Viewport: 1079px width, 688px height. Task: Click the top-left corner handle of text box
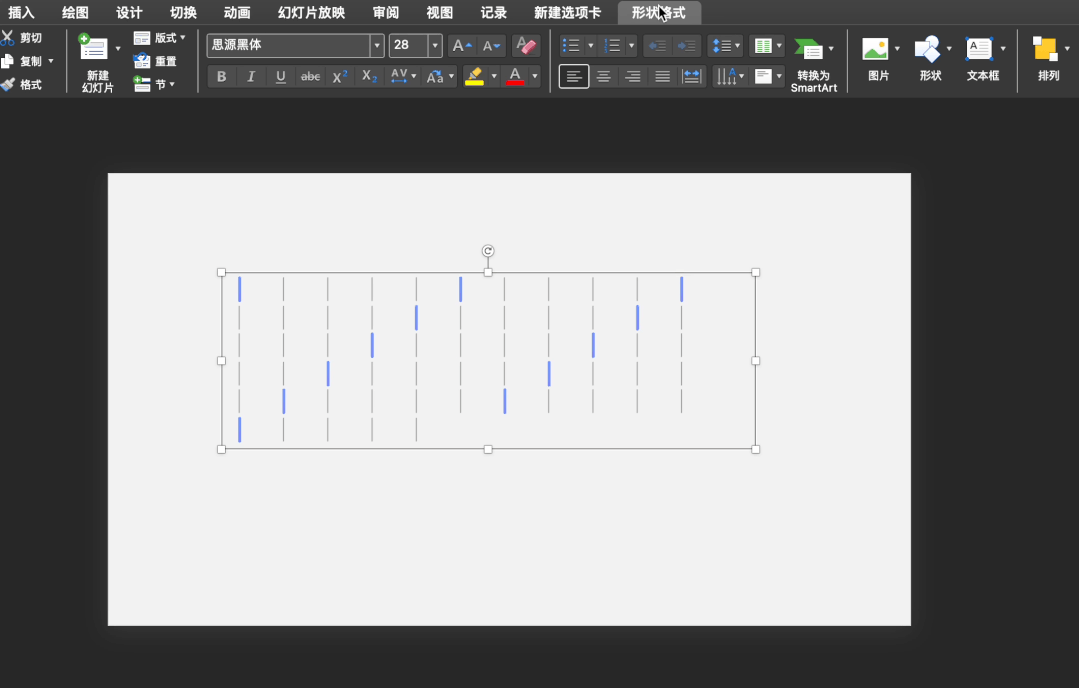tap(222, 272)
